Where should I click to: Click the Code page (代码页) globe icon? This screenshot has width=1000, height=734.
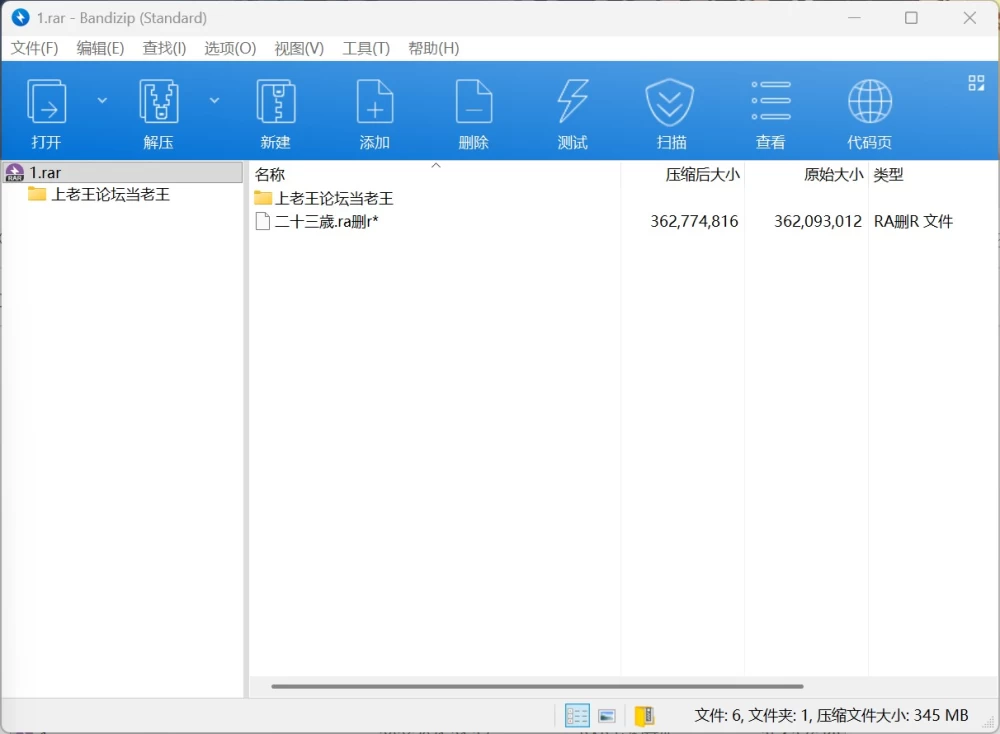pos(870,102)
